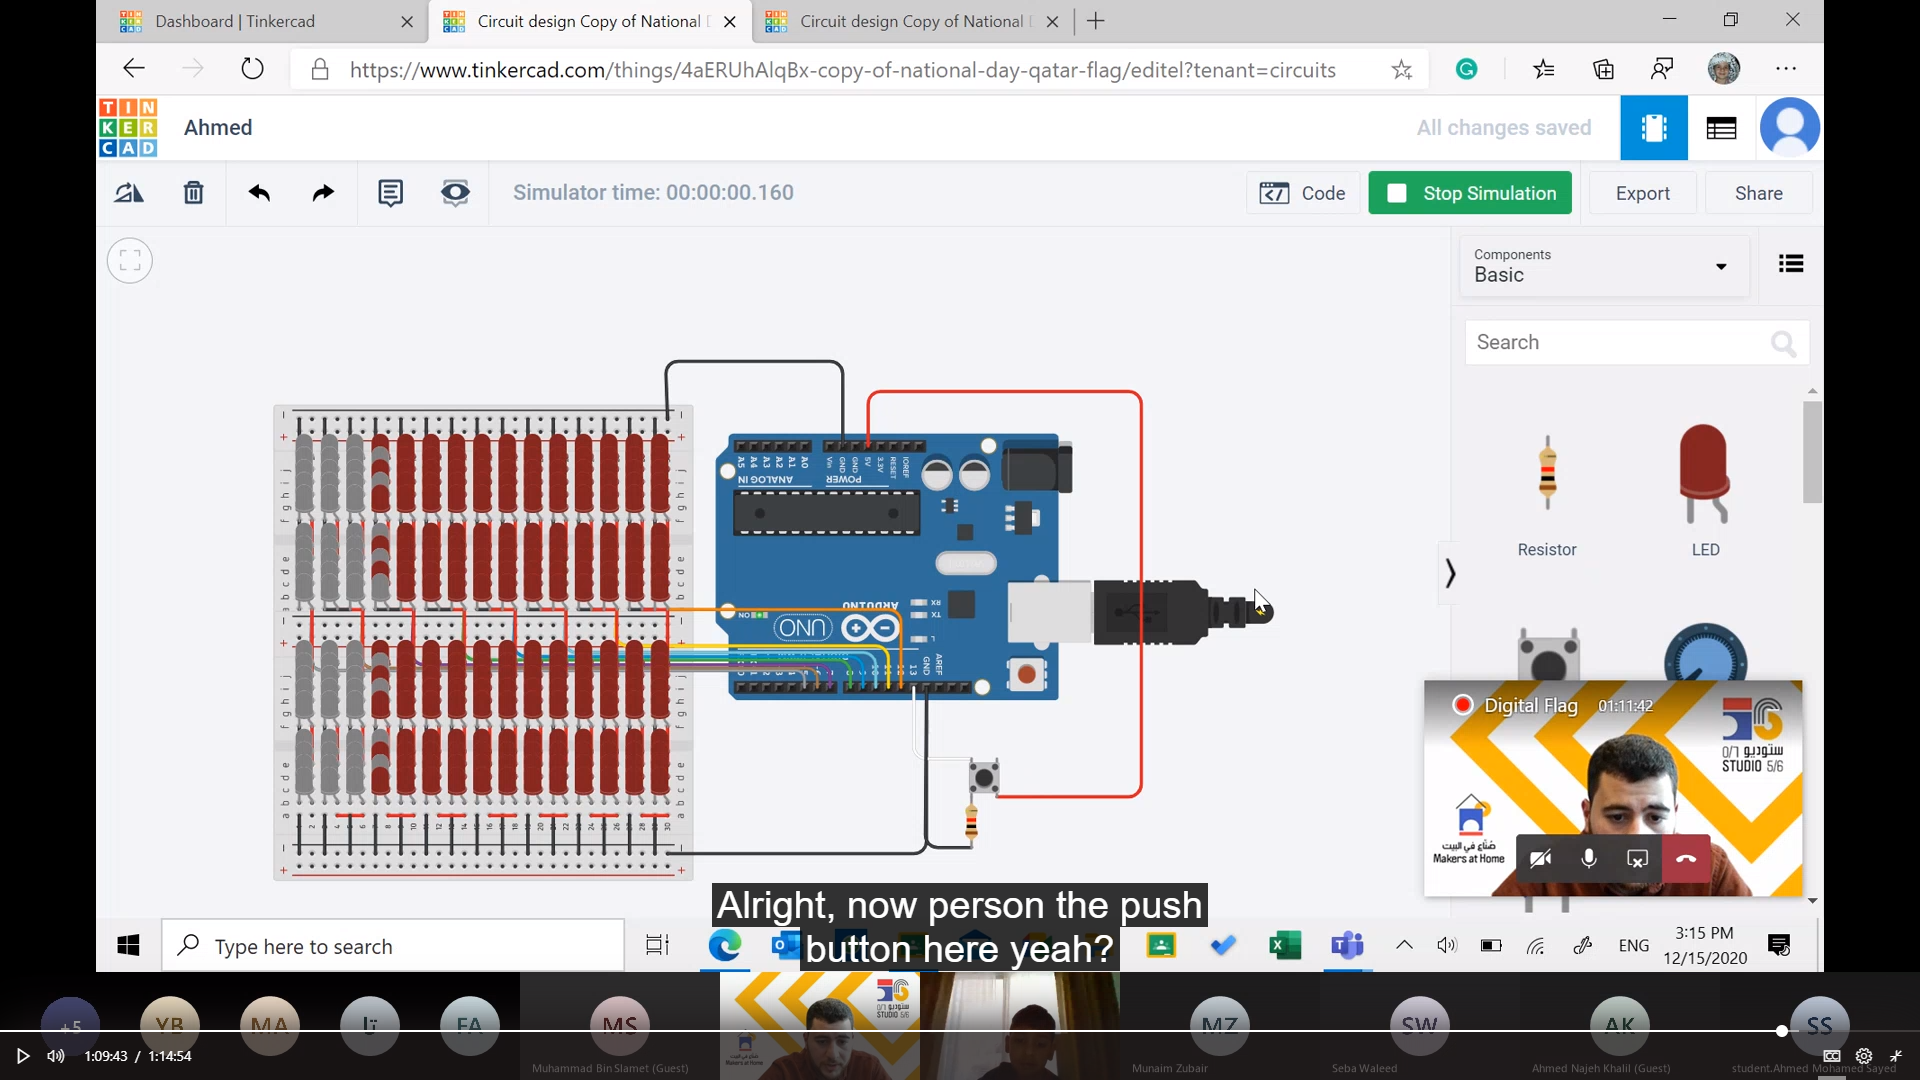Click the Export button
This screenshot has height=1080, width=1920.
(1642, 193)
